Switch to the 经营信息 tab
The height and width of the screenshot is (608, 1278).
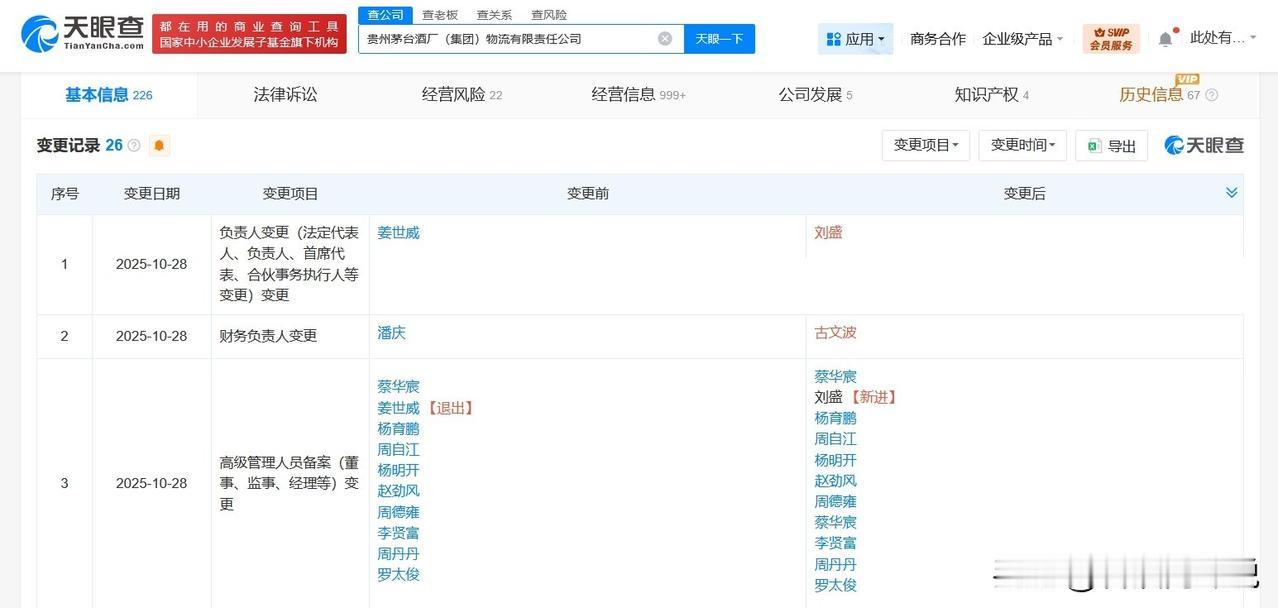pyautogui.click(x=639, y=95)
